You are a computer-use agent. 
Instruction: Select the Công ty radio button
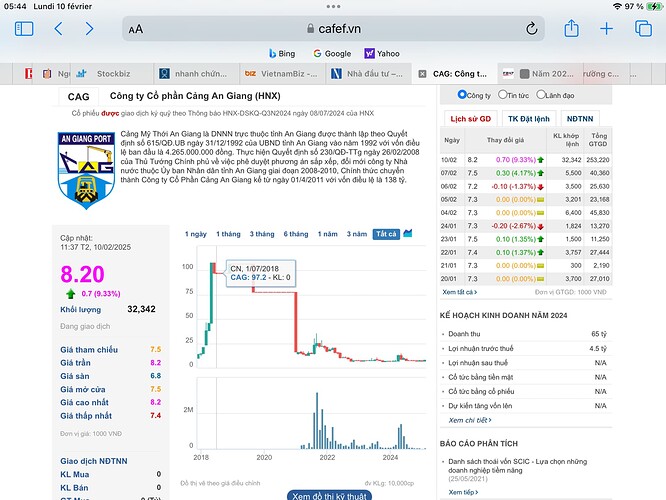[x=462, y=95]
